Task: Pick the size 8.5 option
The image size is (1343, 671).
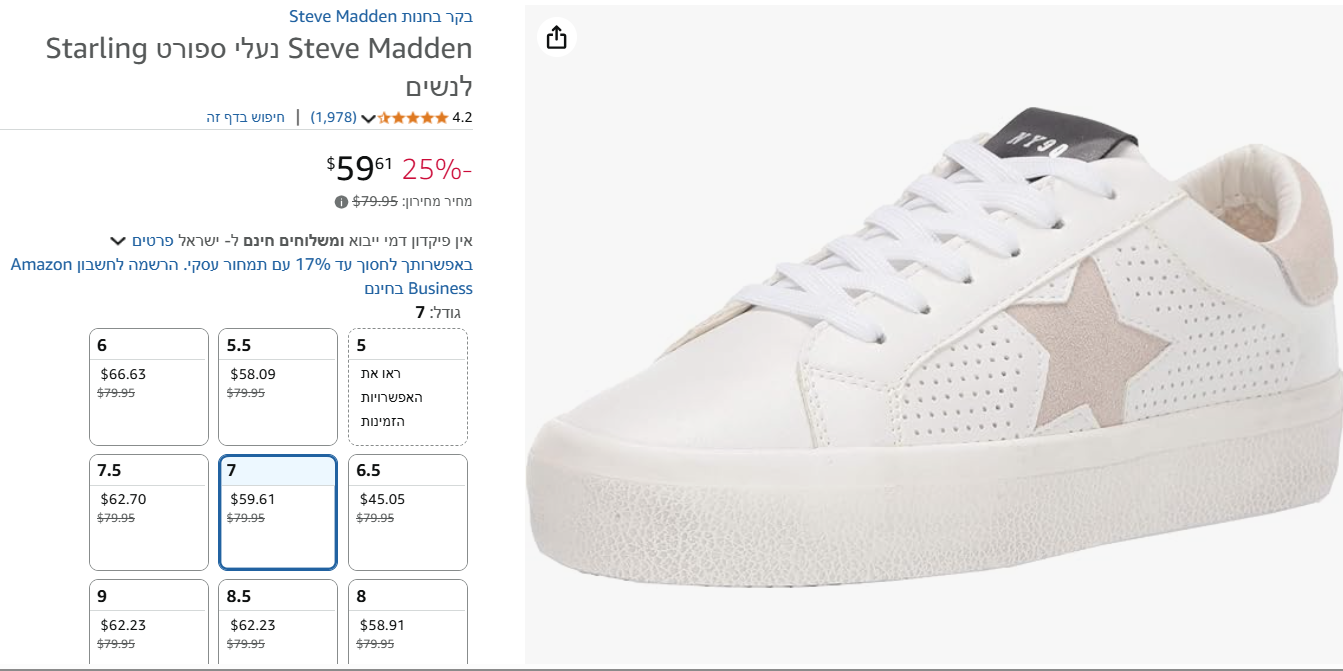Action: point(278,622)
